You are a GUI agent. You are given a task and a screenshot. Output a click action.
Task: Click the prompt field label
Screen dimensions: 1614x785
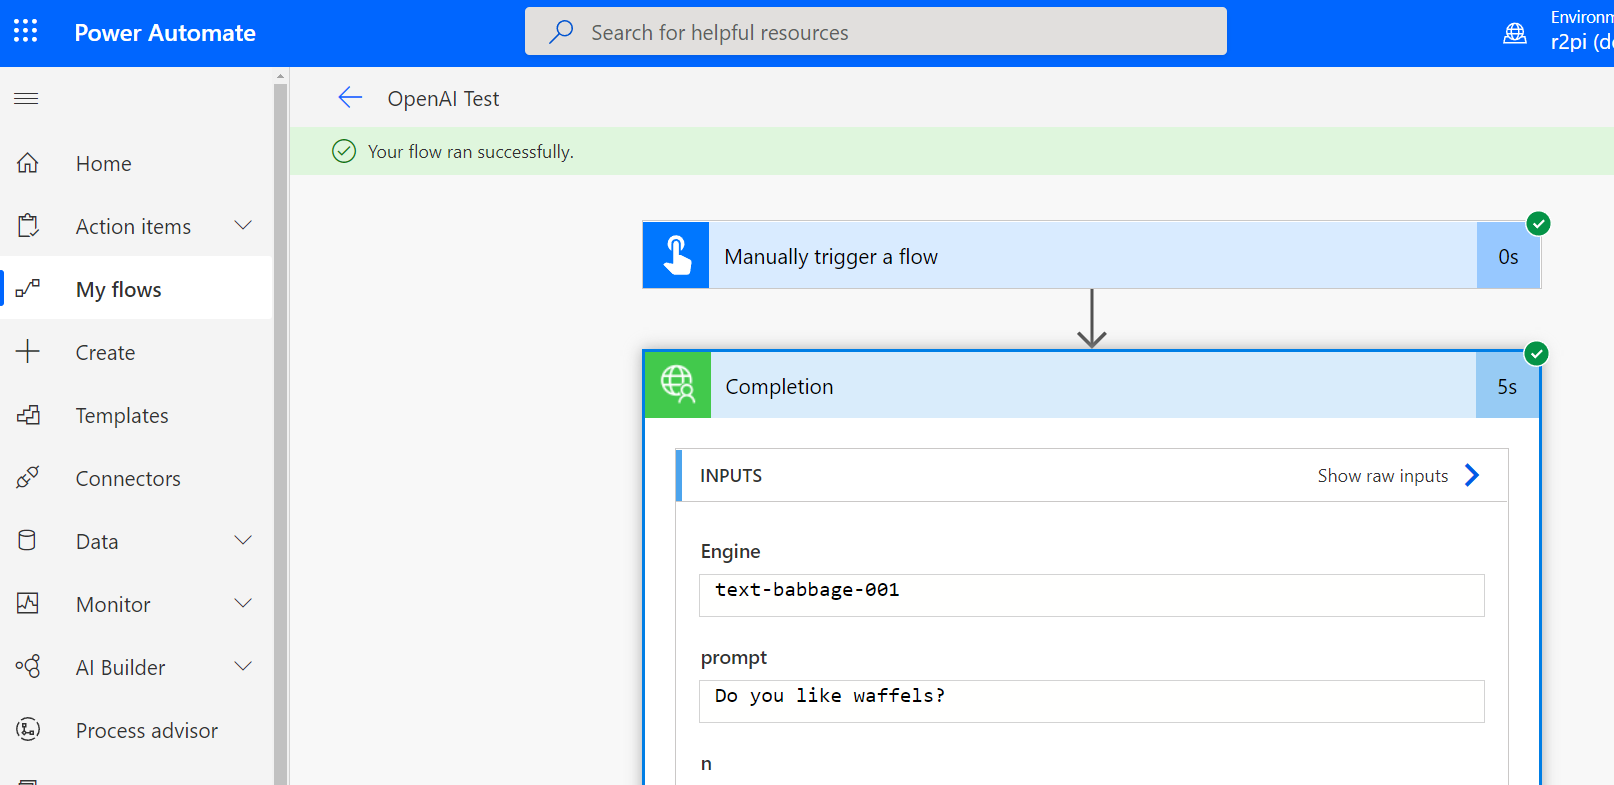pyautogui.click(x=734, y=658)
